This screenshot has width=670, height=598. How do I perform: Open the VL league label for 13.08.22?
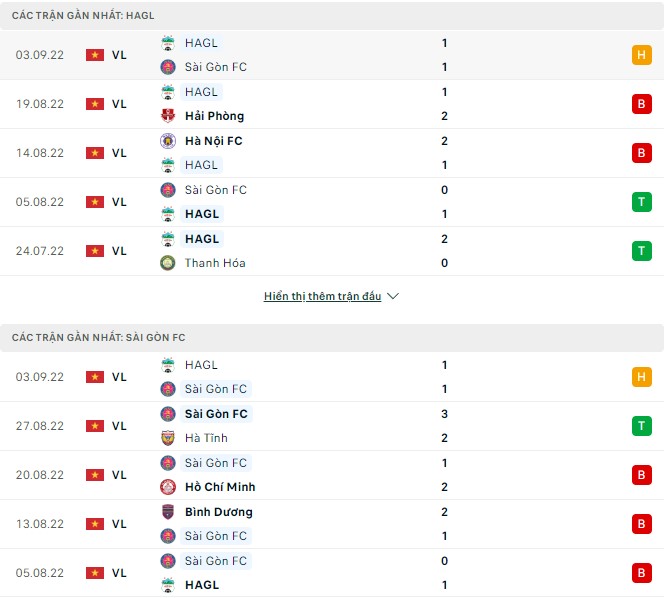pos(119,524)
